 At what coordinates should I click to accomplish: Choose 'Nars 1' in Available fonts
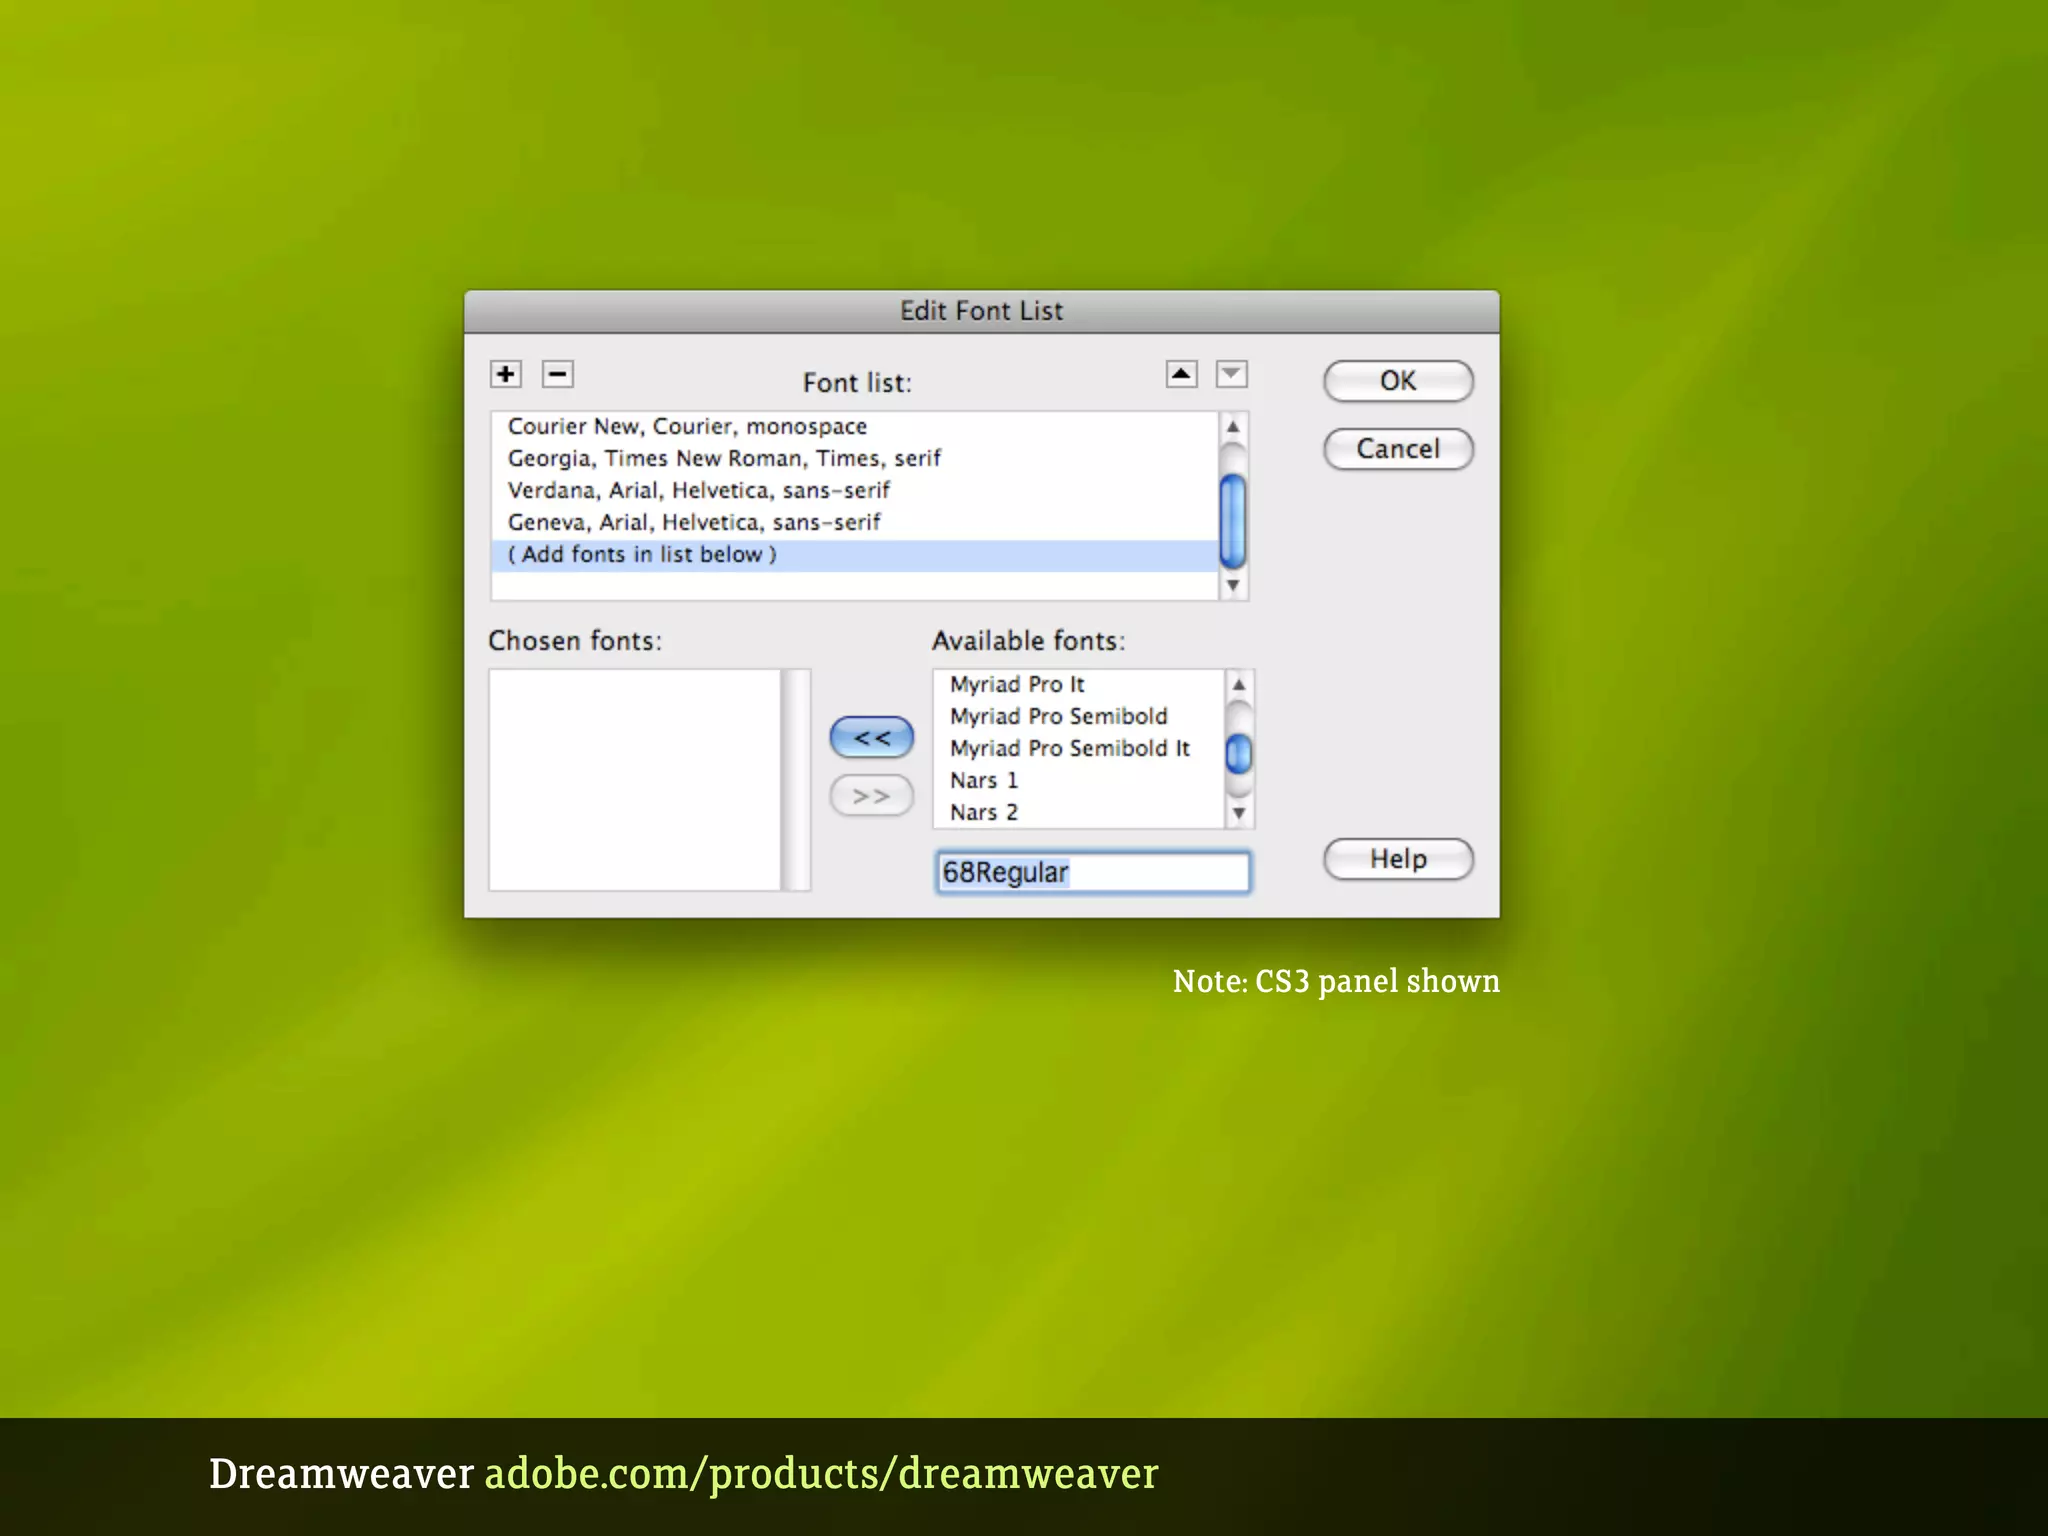point(1078,780)
